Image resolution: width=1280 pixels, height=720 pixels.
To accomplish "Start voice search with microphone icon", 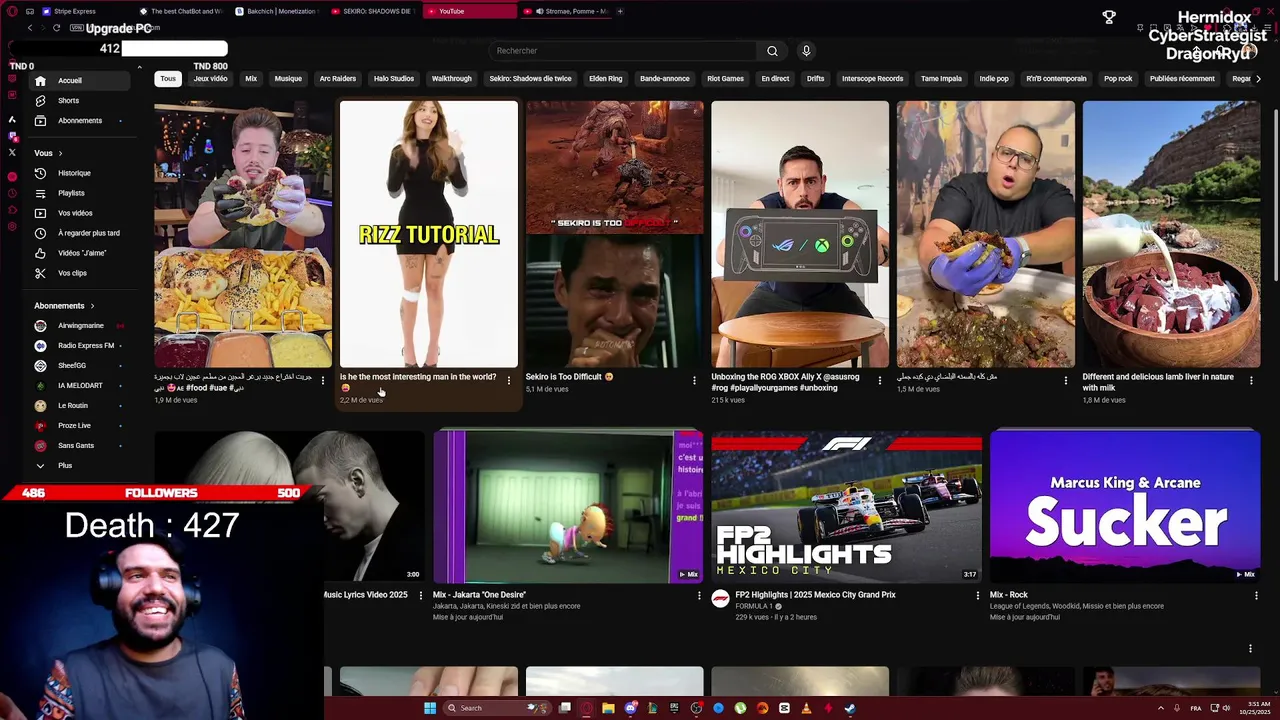I will click(x=806, y=51).
